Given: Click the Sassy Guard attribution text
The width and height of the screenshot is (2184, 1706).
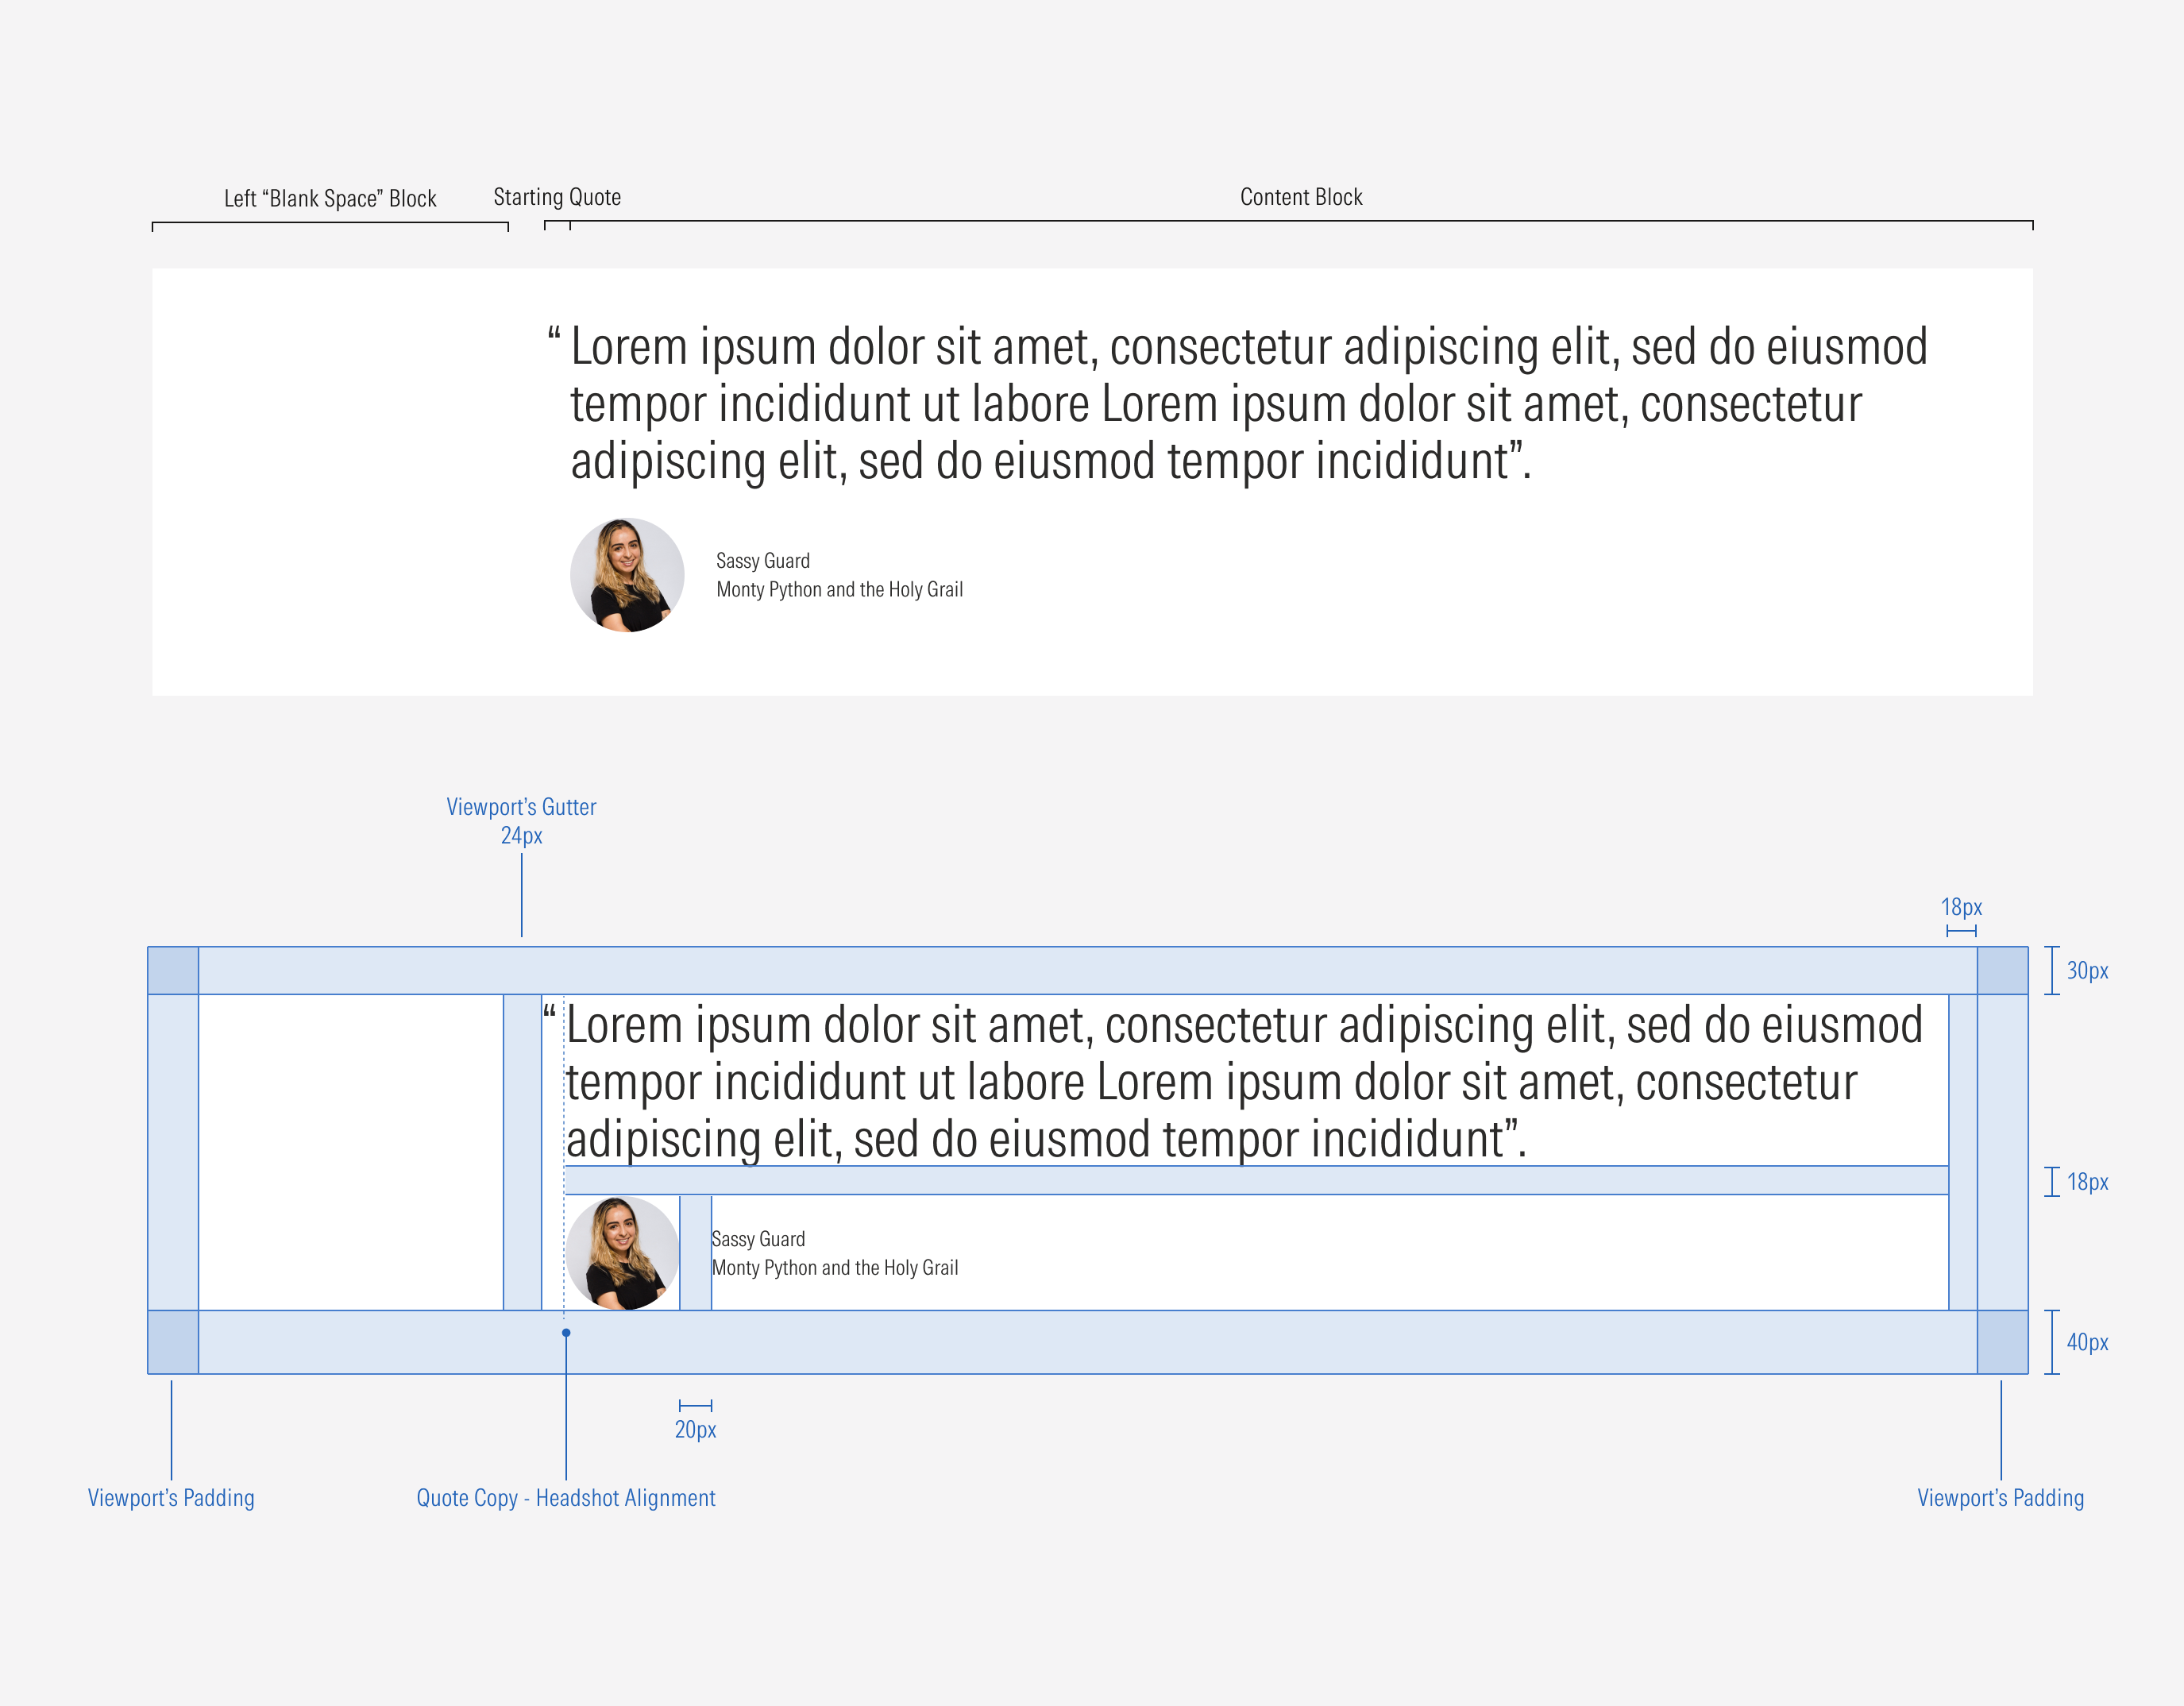Looking at the screenshot, I should coord(762,560).
